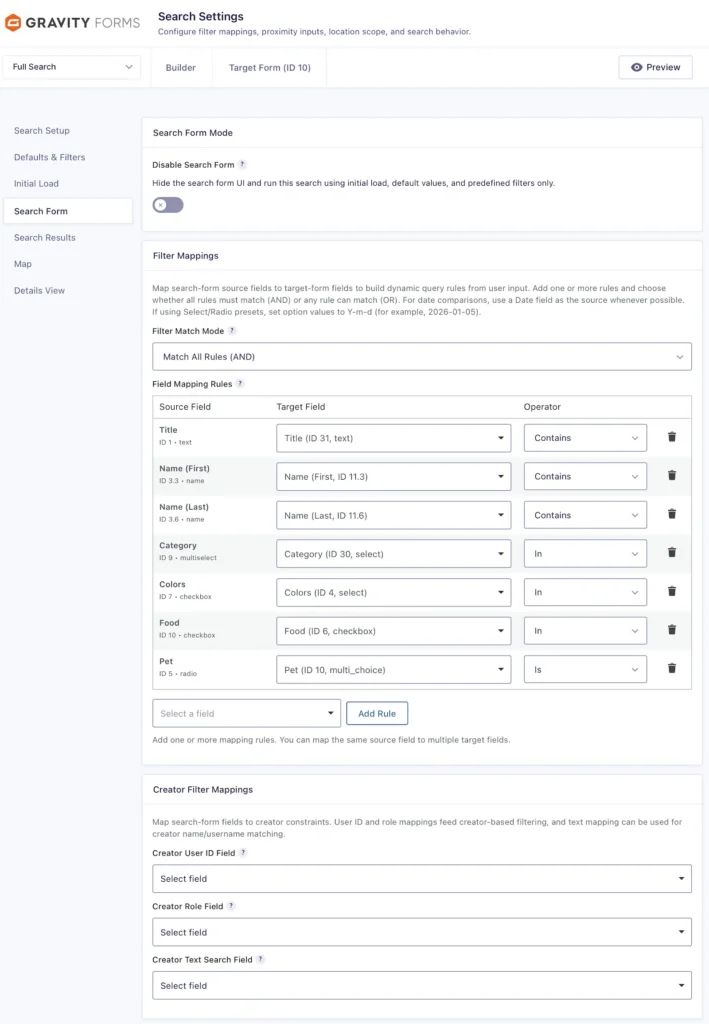Viewport: 709px width, 1024px height.
Task: Go to Search Results section
Action: [45, 238]
